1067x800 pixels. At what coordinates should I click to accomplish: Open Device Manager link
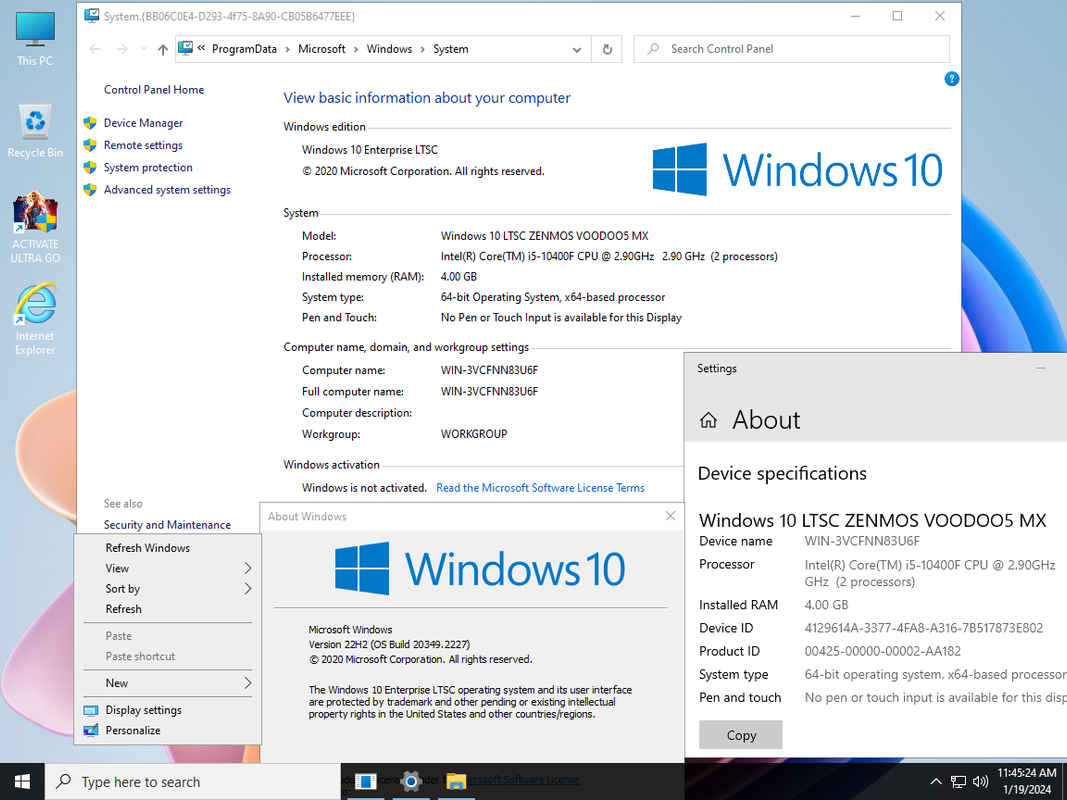(x=143, y=123)
